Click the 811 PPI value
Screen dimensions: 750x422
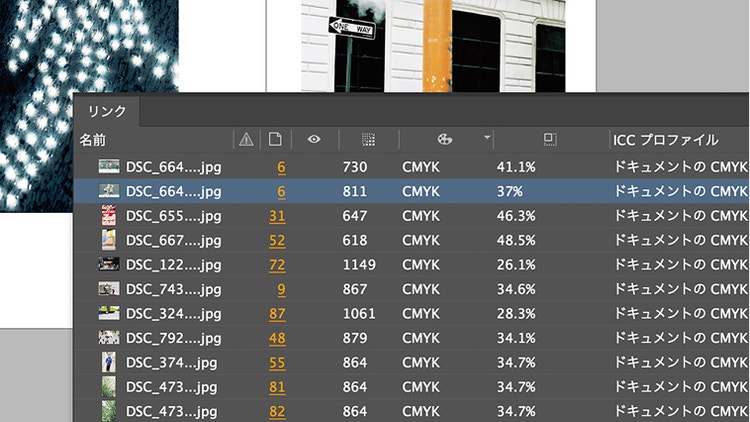pyautogui.click(x=355, y=191)
